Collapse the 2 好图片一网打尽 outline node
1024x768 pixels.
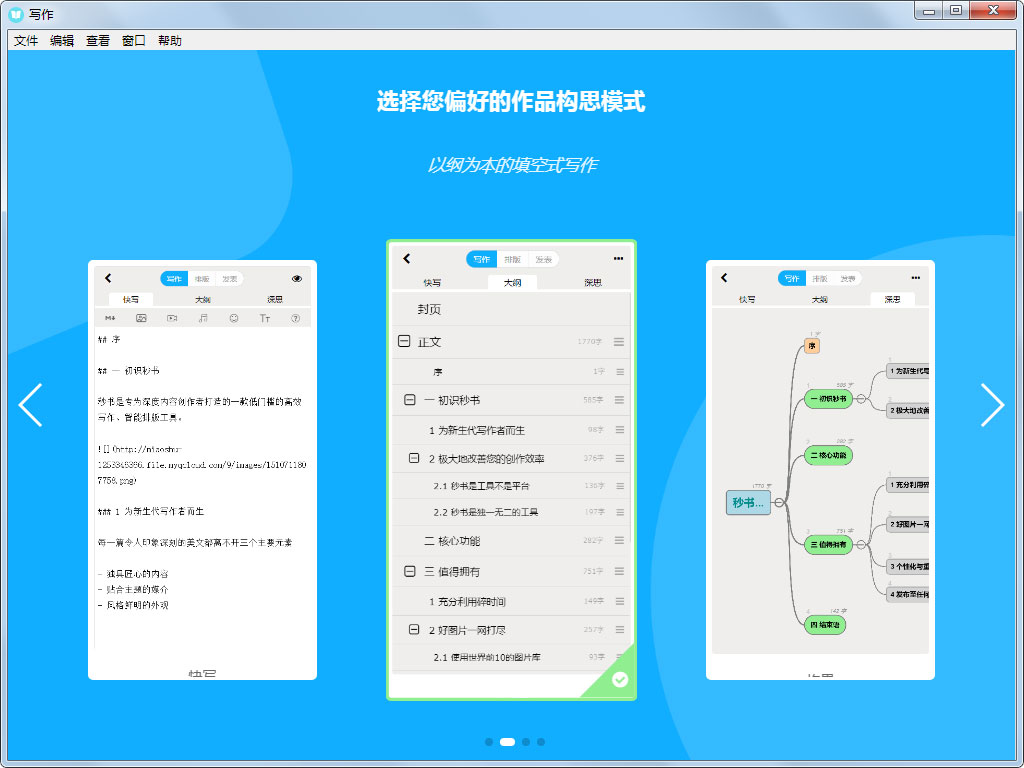click(414, 630)
